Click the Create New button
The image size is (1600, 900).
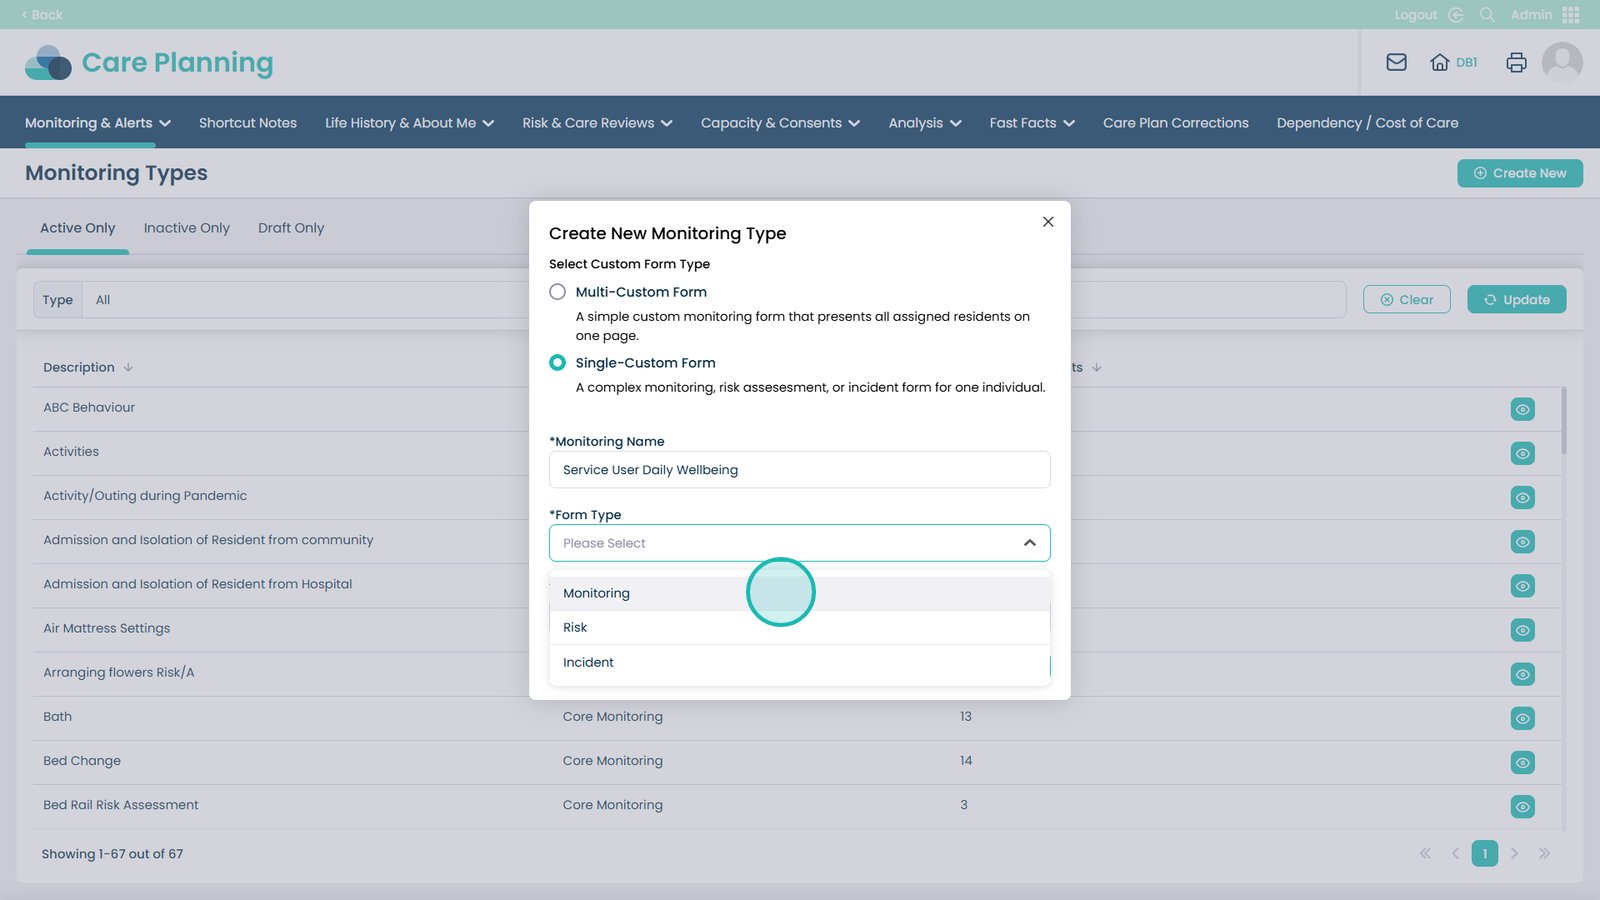coord(1519,173)
